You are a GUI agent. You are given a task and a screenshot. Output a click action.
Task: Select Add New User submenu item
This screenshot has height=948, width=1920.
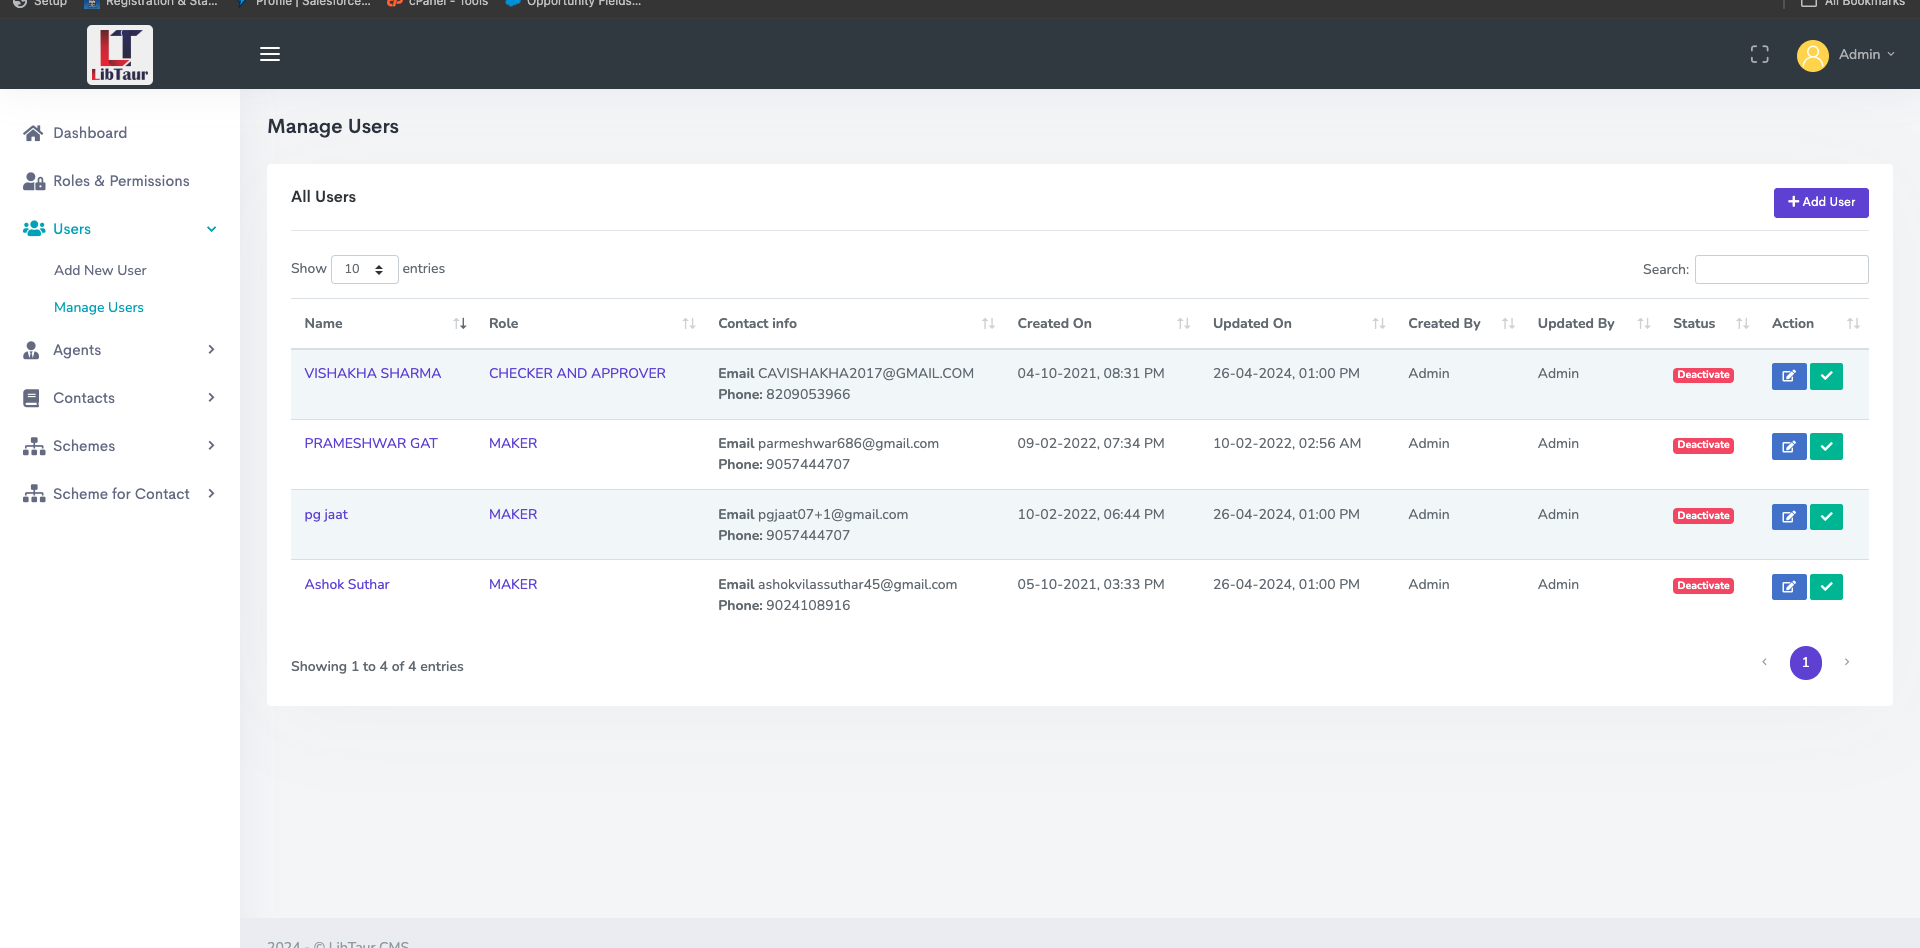tap(100, 270)
